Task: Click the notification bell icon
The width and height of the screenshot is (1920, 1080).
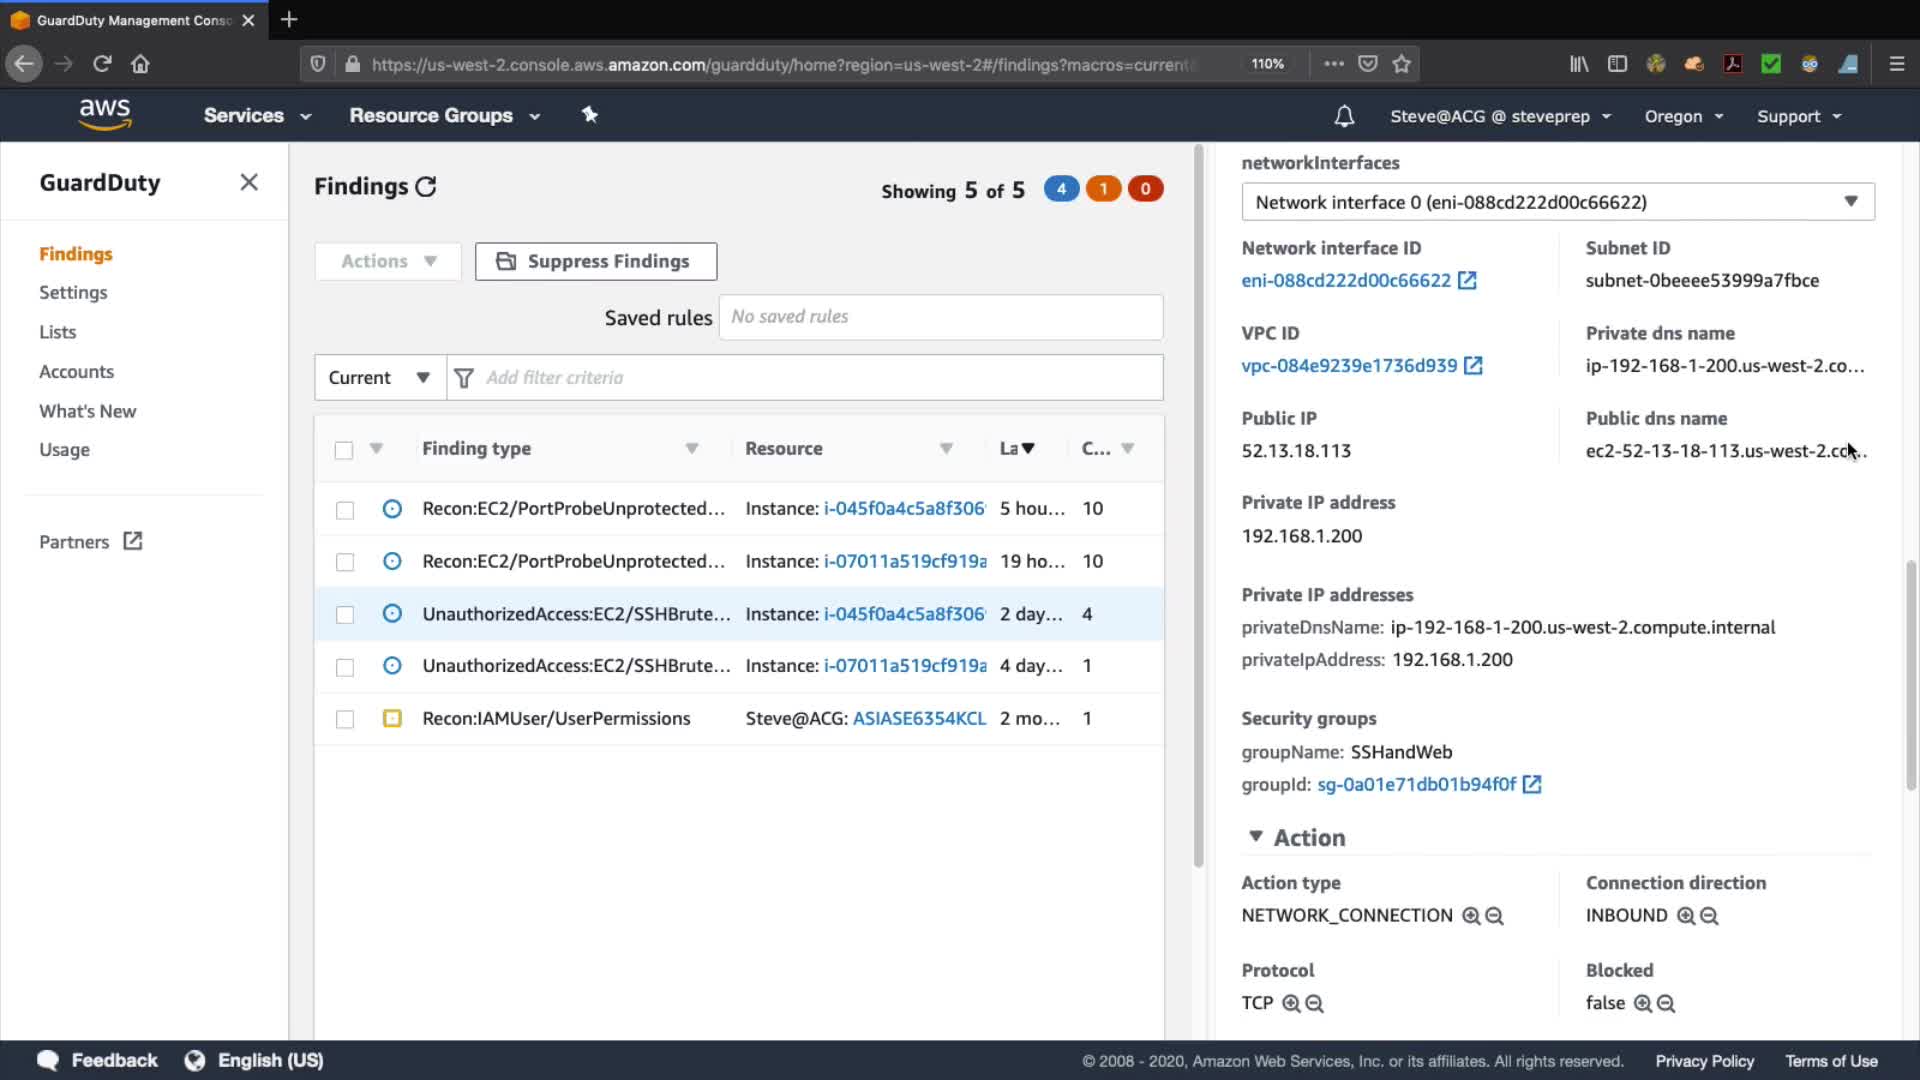Action: (1344, 116)
